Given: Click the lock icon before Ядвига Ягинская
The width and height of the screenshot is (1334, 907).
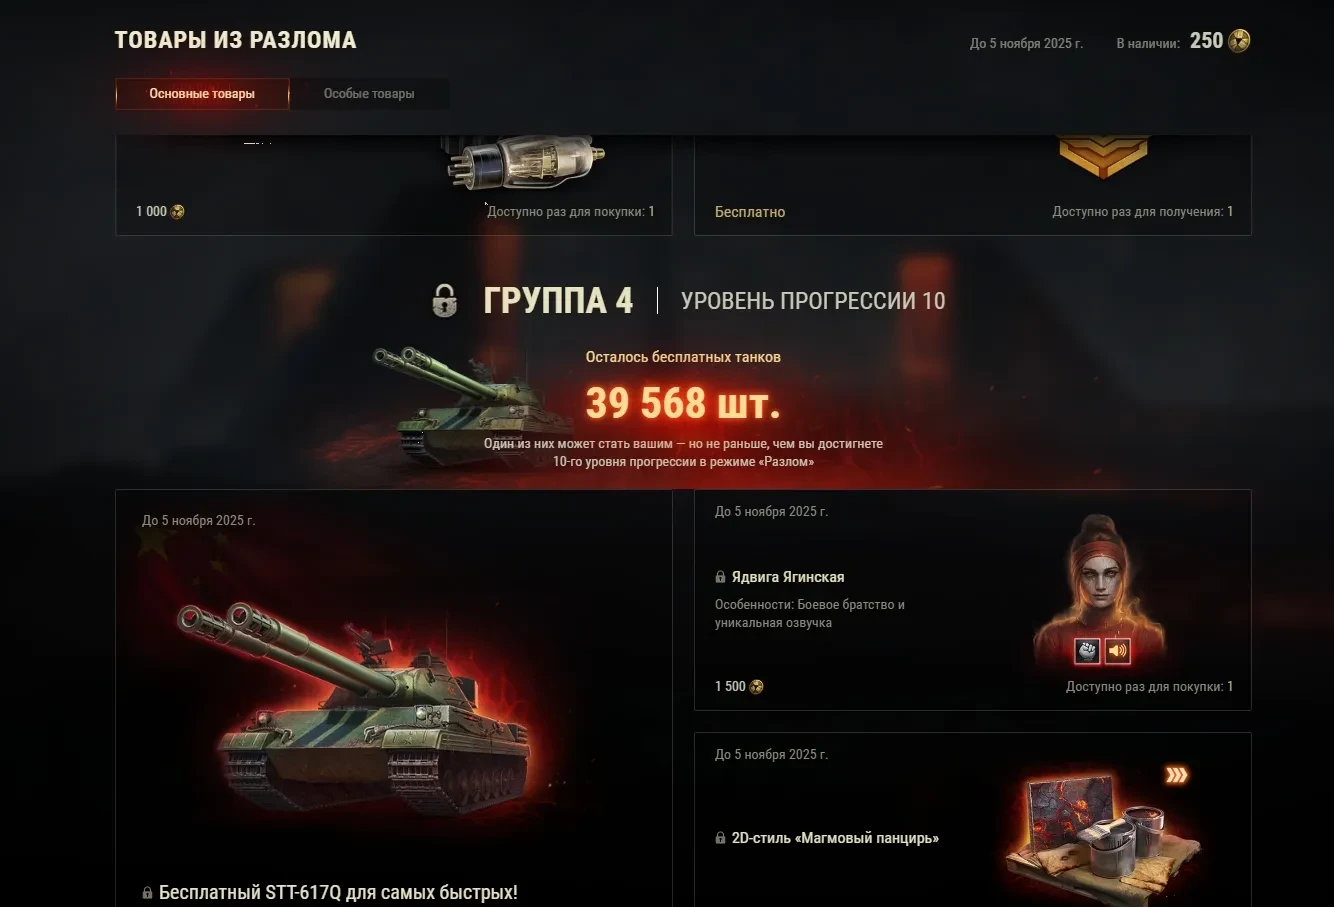Looking at the screenshot, I should pos(720,577).
